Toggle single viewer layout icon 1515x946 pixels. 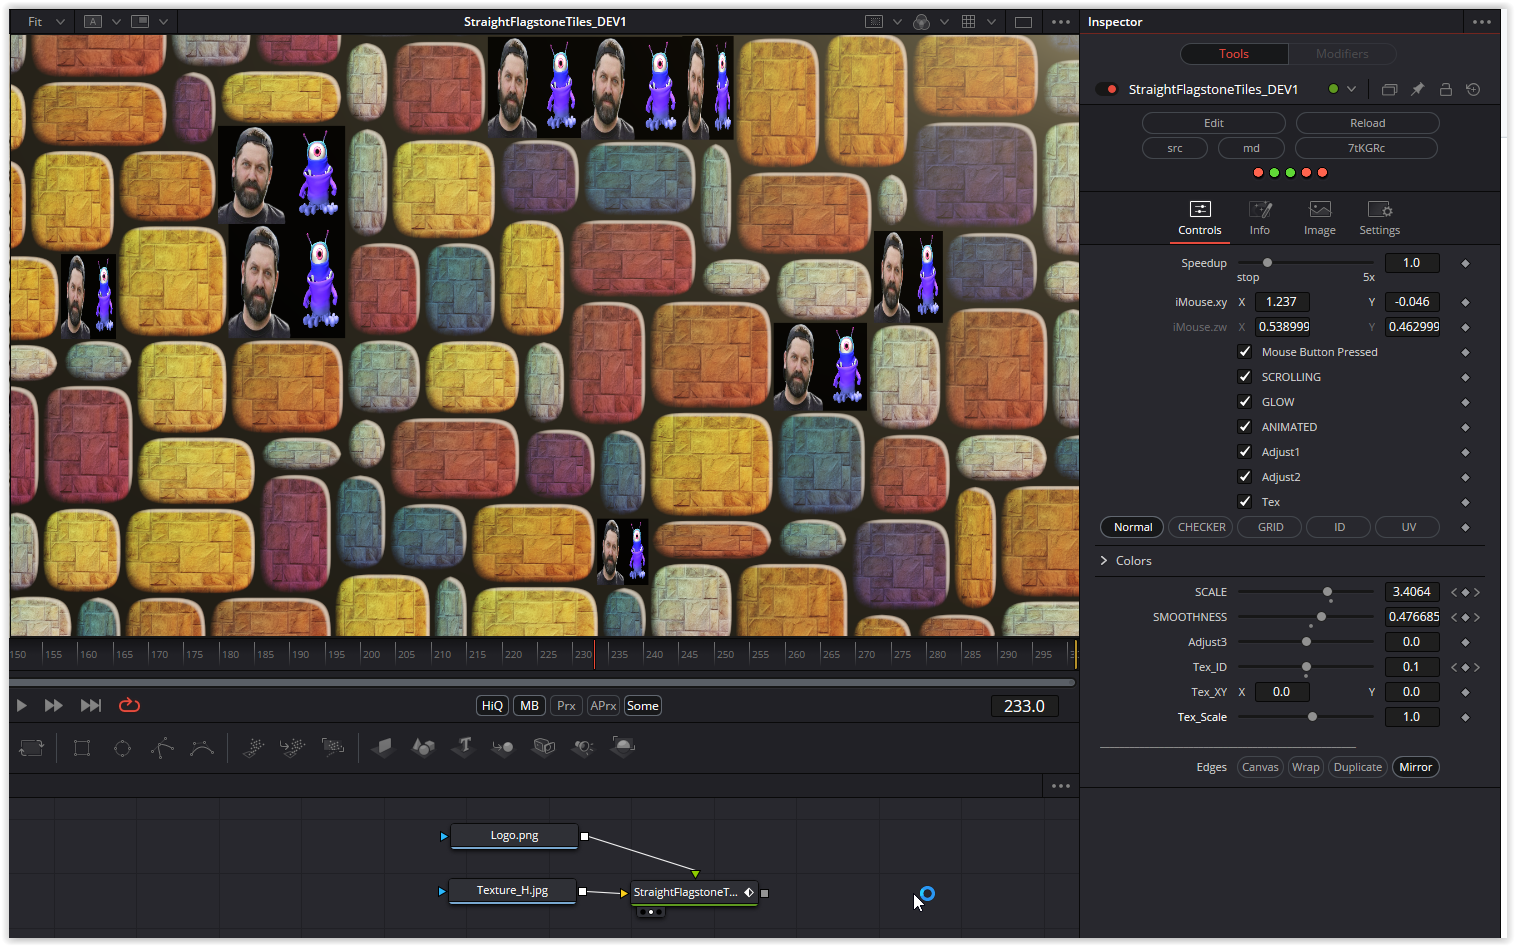click(1023, 22)
